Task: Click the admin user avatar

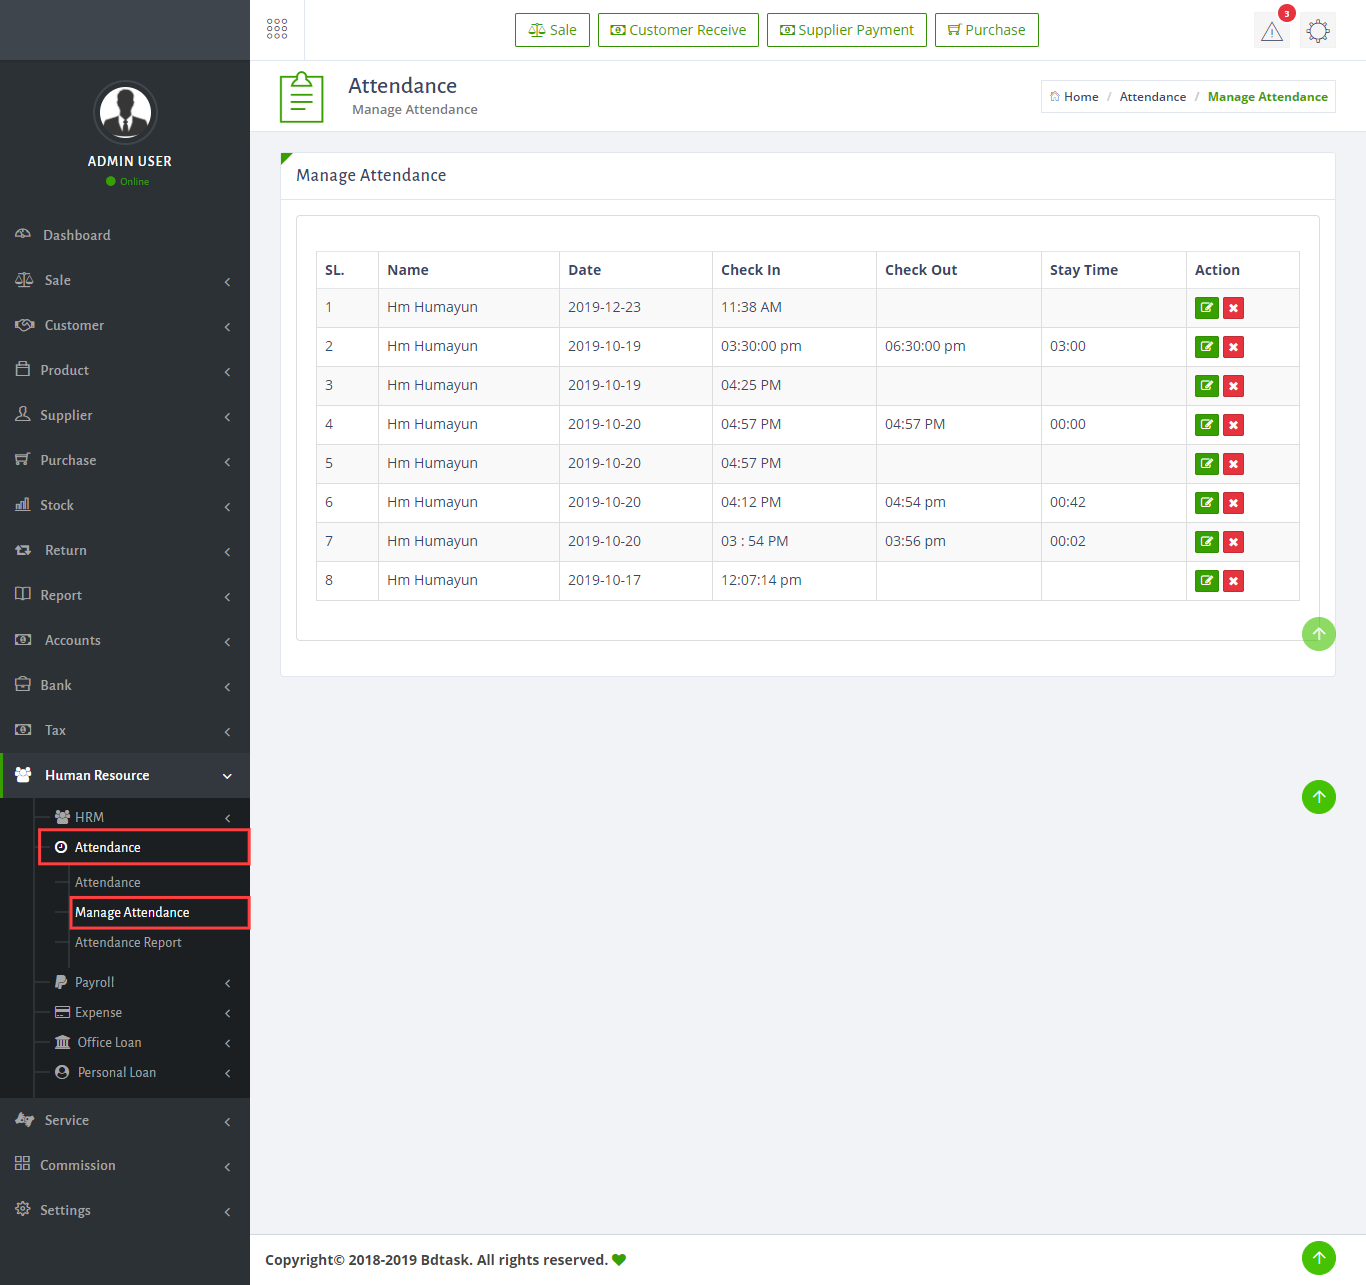Action: tap(125, 113)
